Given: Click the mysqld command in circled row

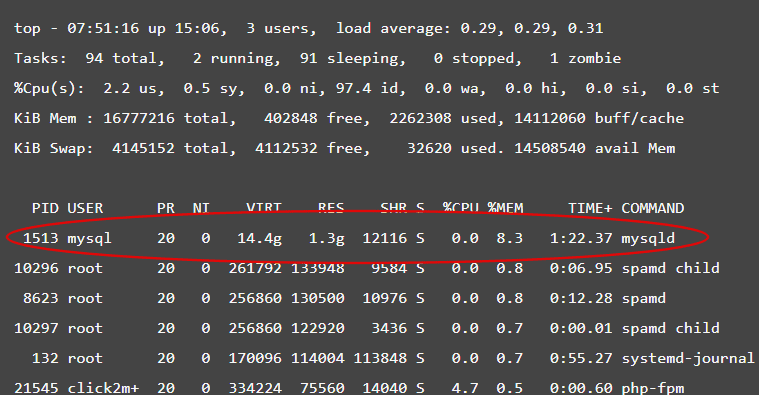Looking at the screenshot, I should 648,238.
